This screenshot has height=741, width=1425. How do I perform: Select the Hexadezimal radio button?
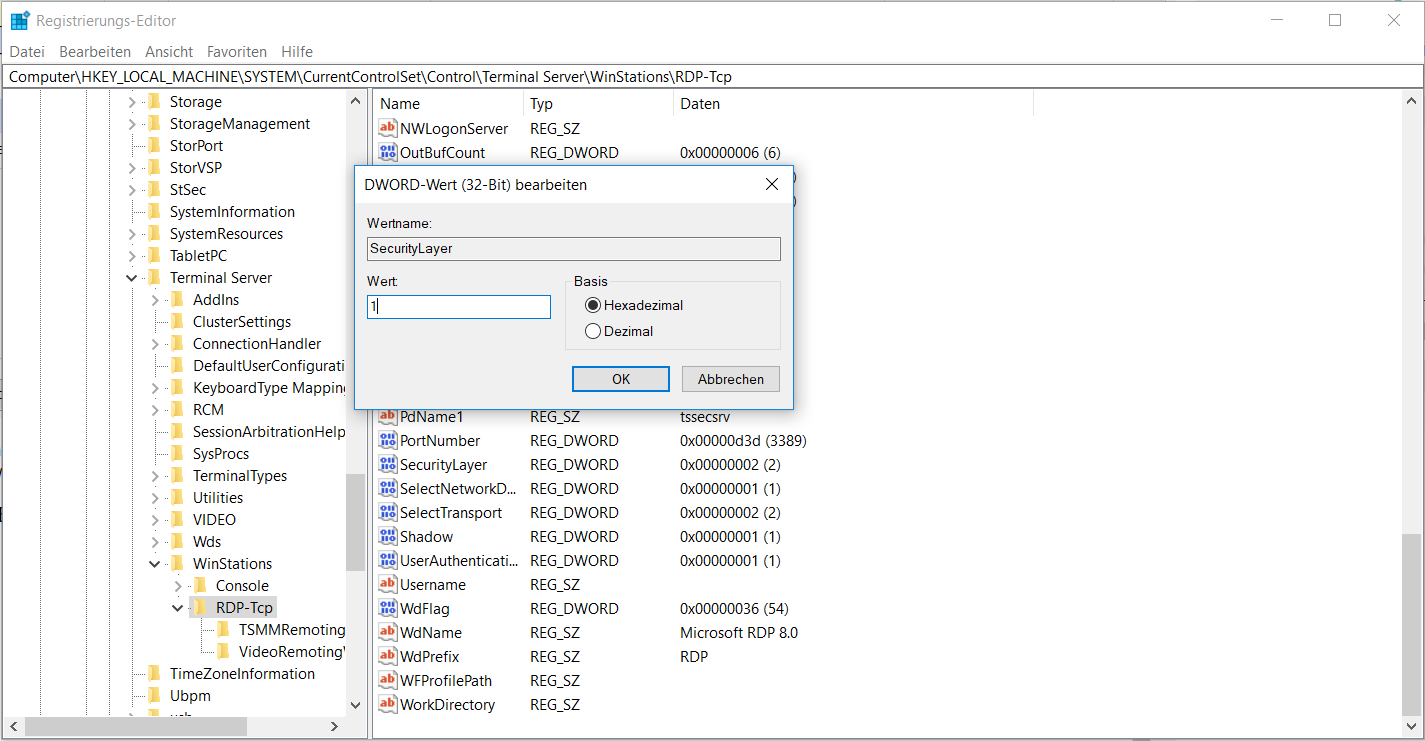[x=593, y=305]
